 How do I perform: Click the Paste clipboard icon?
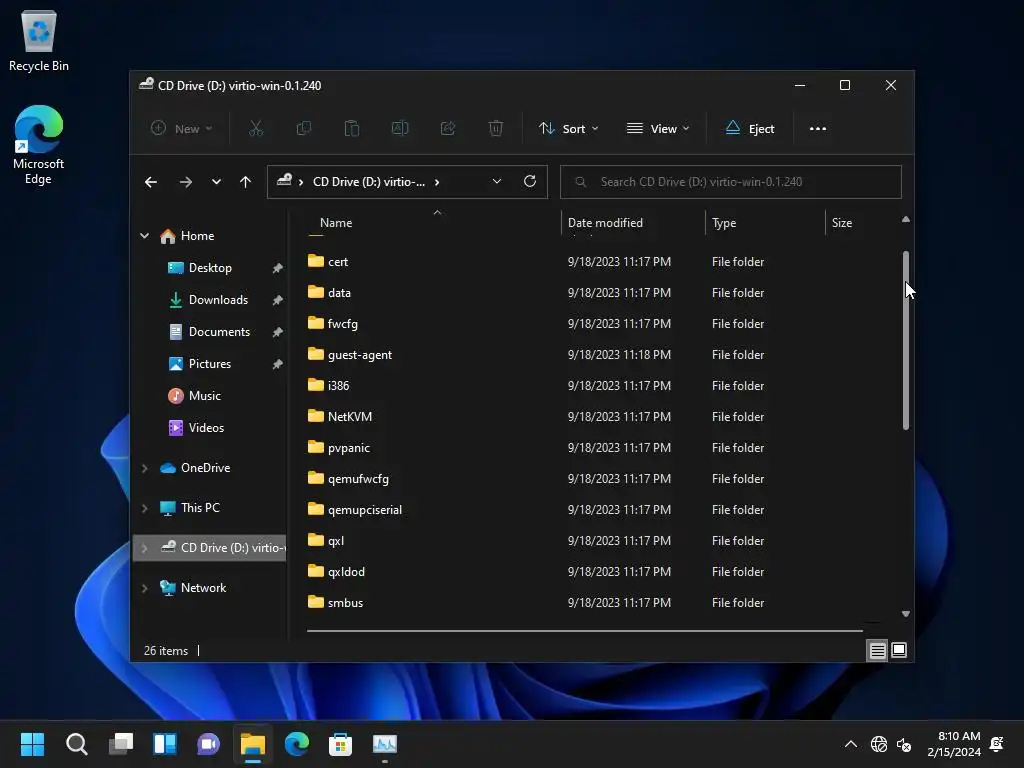pos(351,129)
